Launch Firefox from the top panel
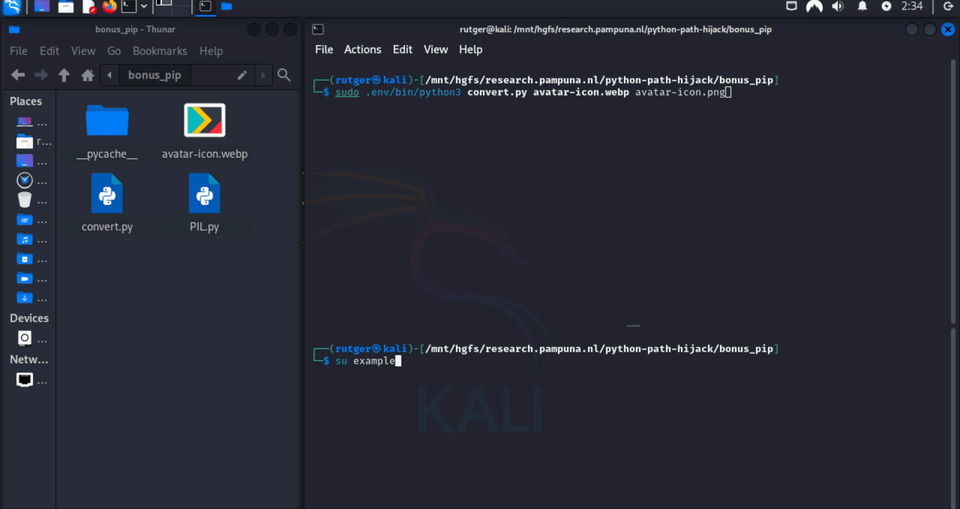 110,7
